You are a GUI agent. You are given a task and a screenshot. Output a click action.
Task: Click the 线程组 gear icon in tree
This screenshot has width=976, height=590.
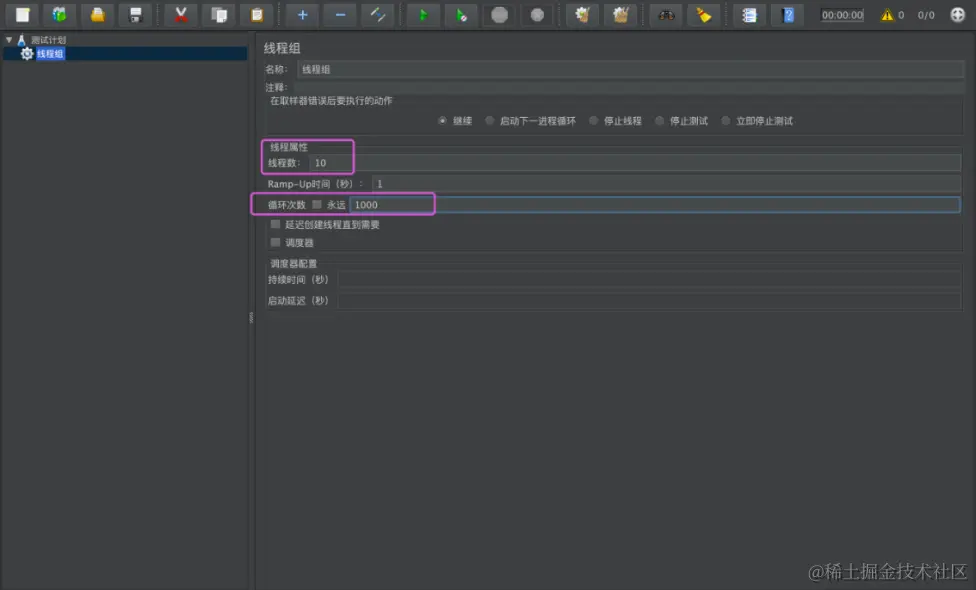[x=27, y=54]
